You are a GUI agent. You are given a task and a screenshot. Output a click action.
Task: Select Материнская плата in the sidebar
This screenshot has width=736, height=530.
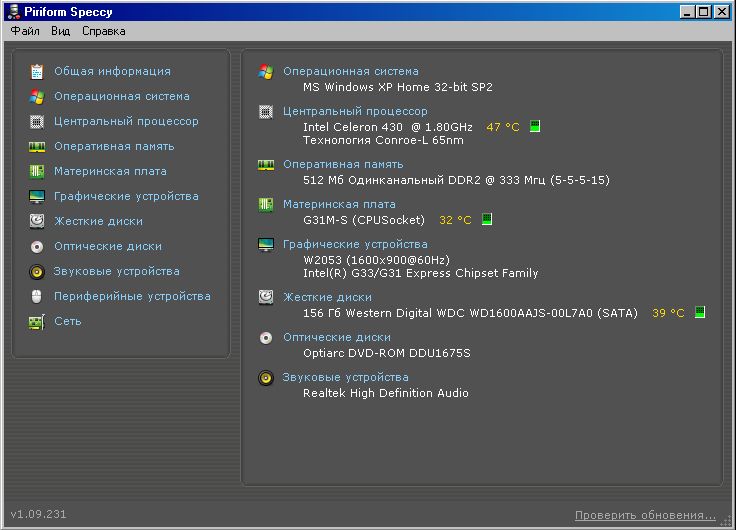110,171
